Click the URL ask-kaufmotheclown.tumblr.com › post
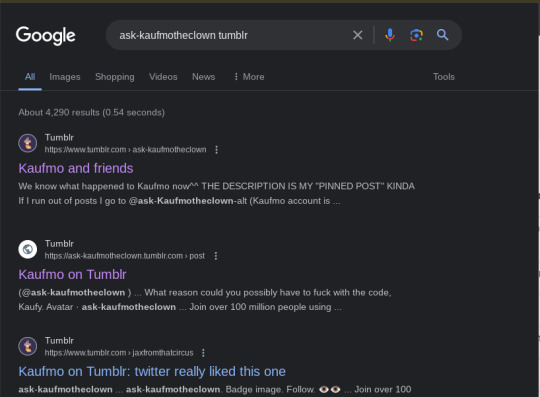This screenshot has width=540, height=397. 125,256
